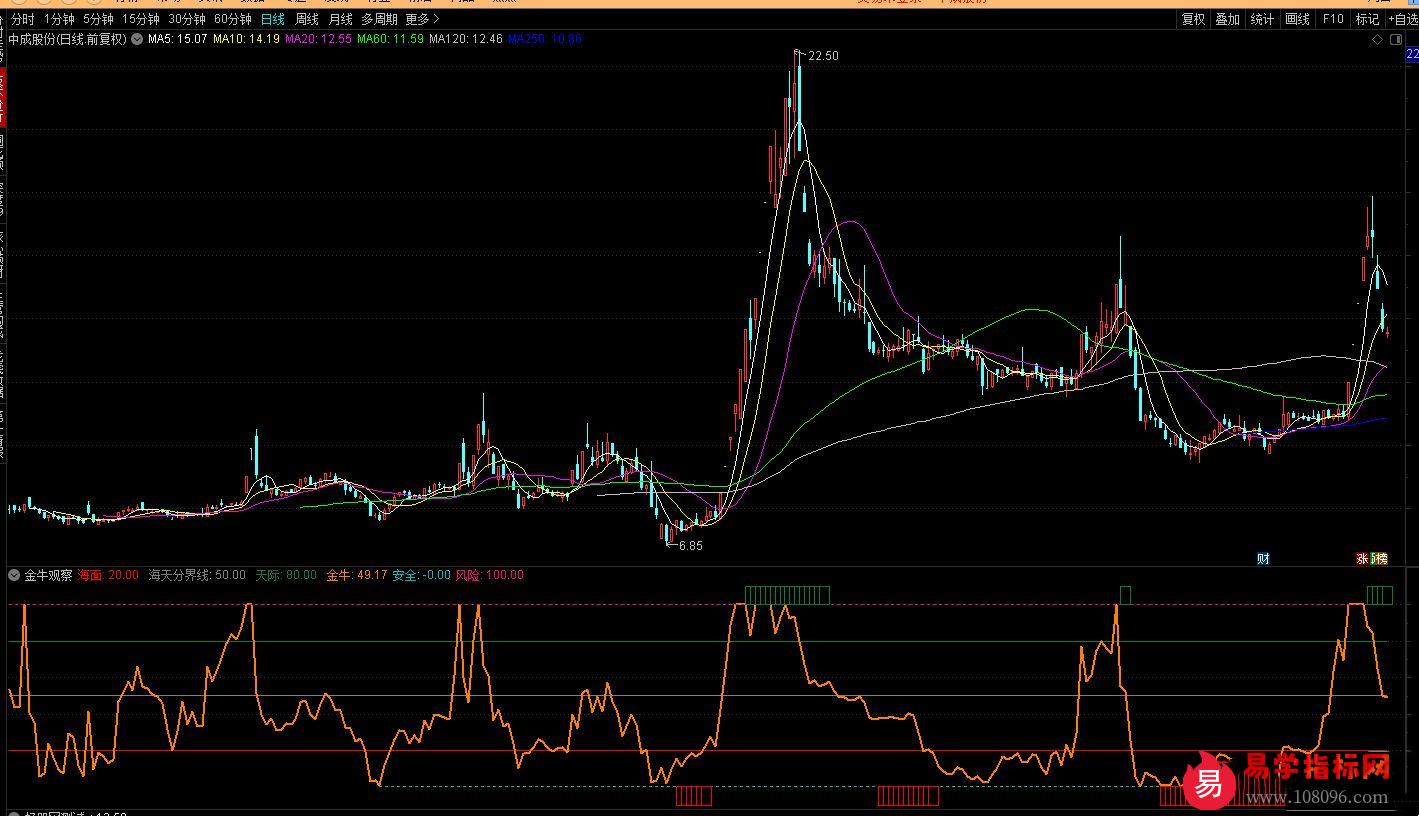The height and width of the screenshot is (816, 1419).
Task: Click the 安全: -0.00 value
Action: [x=421, y=575]
